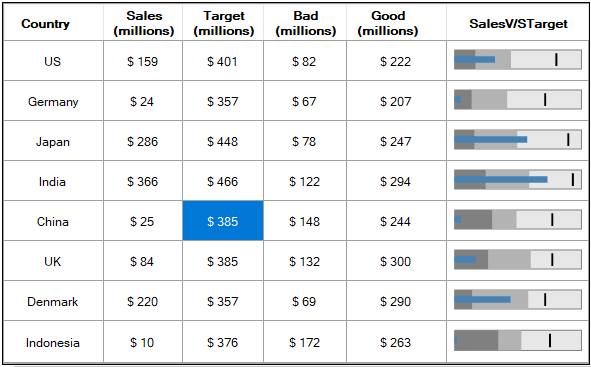Click the US sales cell $159
The image size is (591, 367).
143,61
